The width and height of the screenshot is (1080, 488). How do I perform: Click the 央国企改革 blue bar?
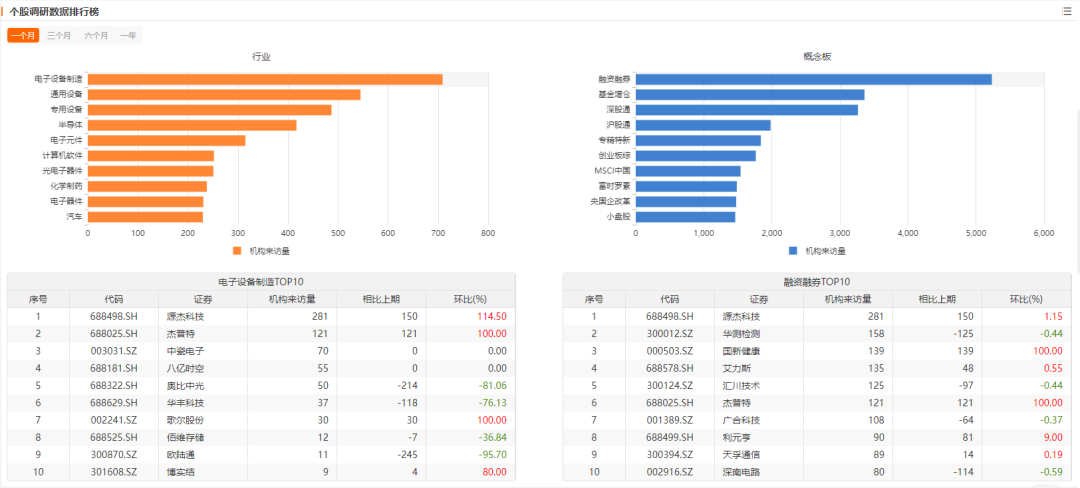click(x=686, y=202)
